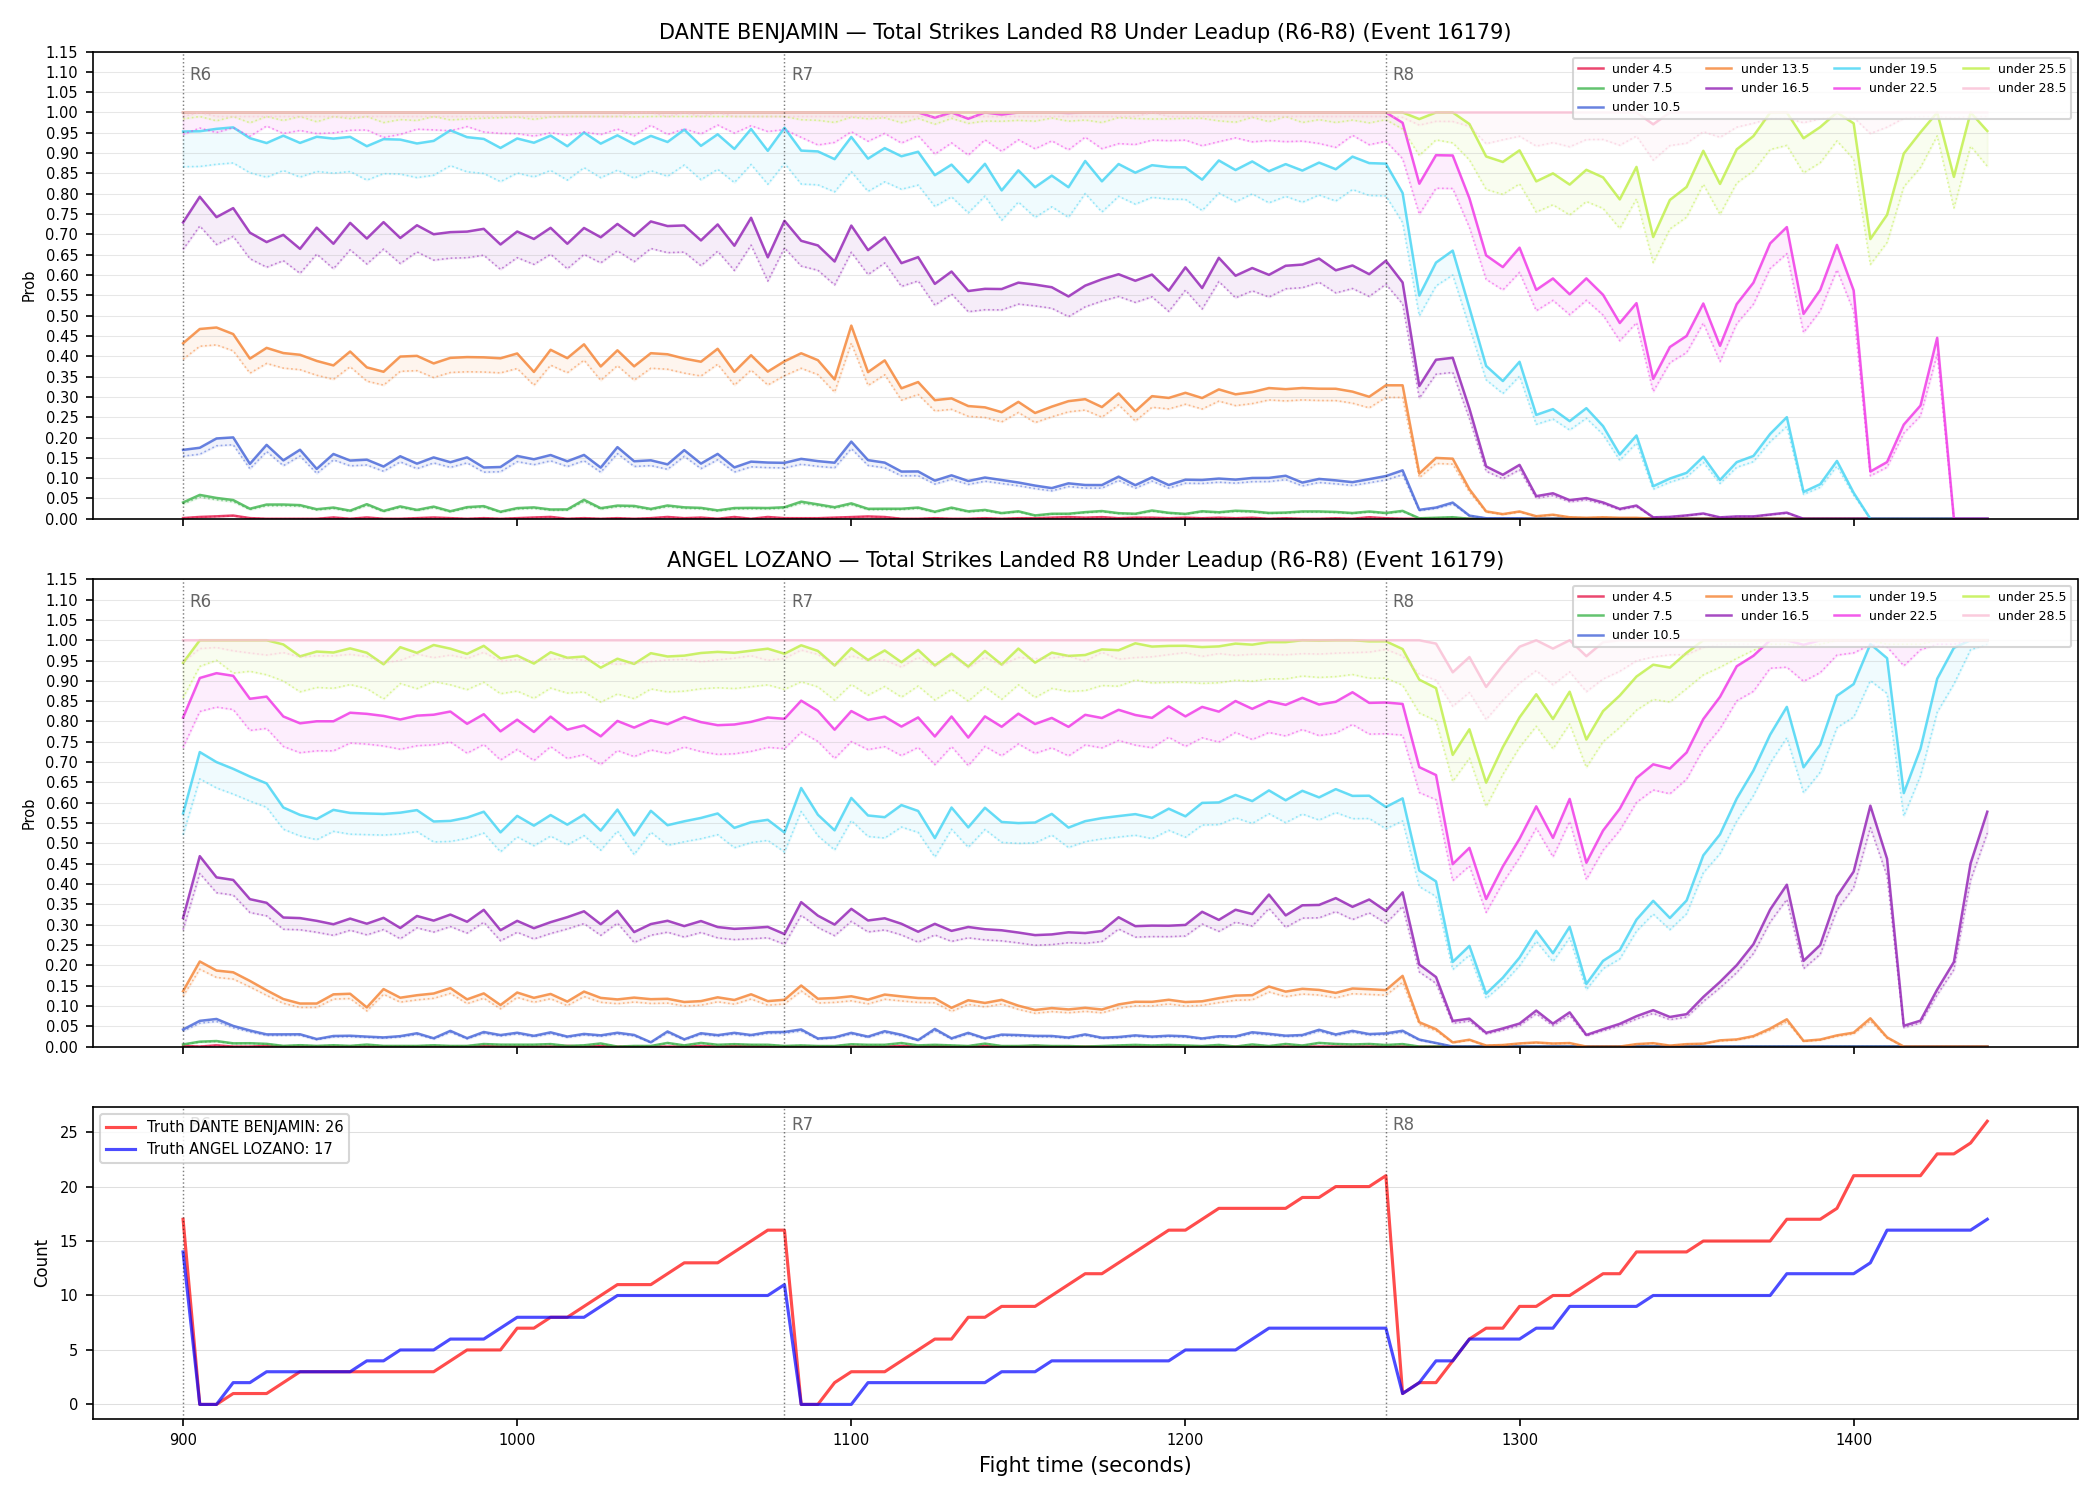Select 'under 10.5' in Dante Benjamin legend
The width and height of the screenshot is (2100, 1500).
click(x=1628, y=107)
